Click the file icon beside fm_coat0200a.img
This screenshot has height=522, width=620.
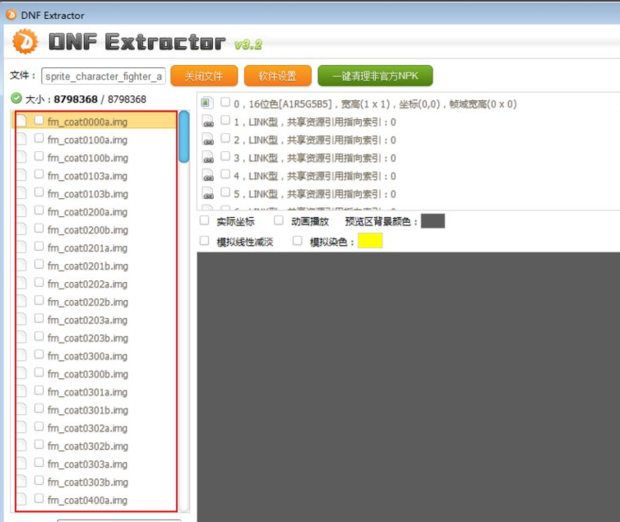[x=21, y=211]
